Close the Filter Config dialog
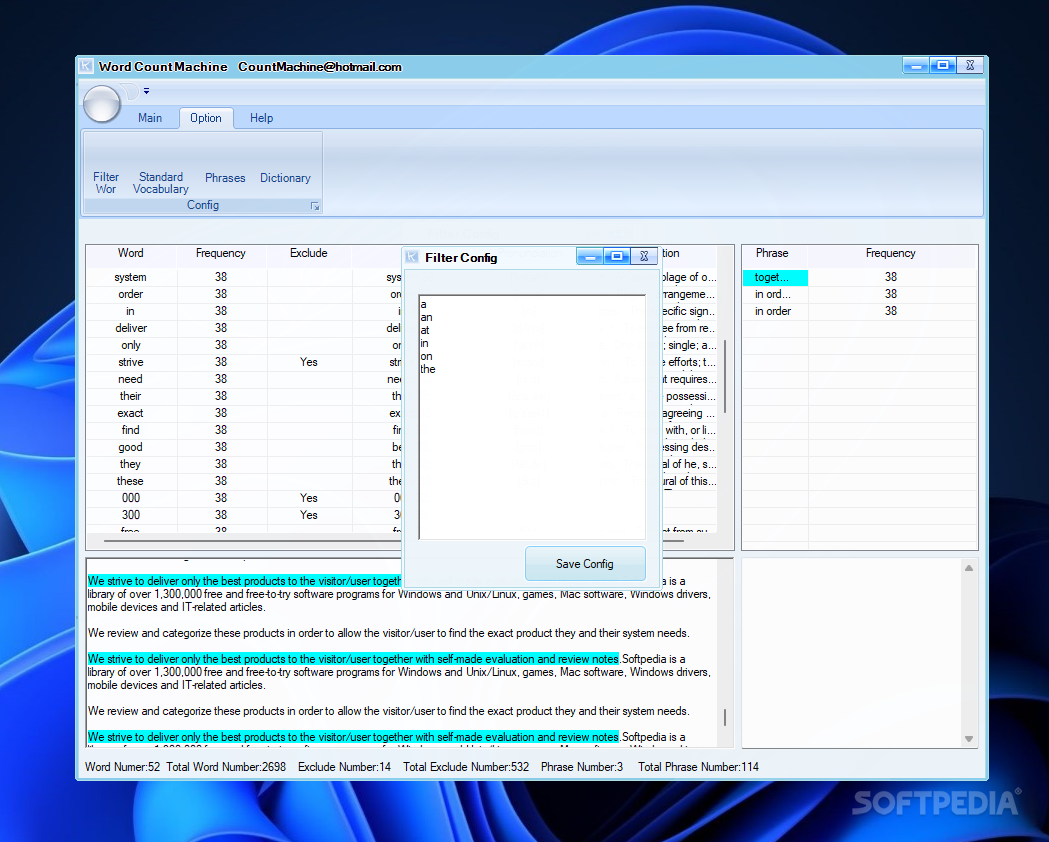Image resolution: width=1049 pixels, height=842 pixels. click(x=644, y=257)
